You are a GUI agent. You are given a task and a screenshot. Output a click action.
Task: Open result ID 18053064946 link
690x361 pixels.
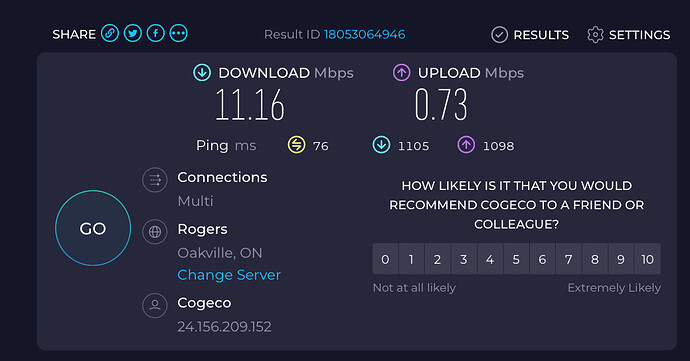pyautogui.click(x=364, y=34)
